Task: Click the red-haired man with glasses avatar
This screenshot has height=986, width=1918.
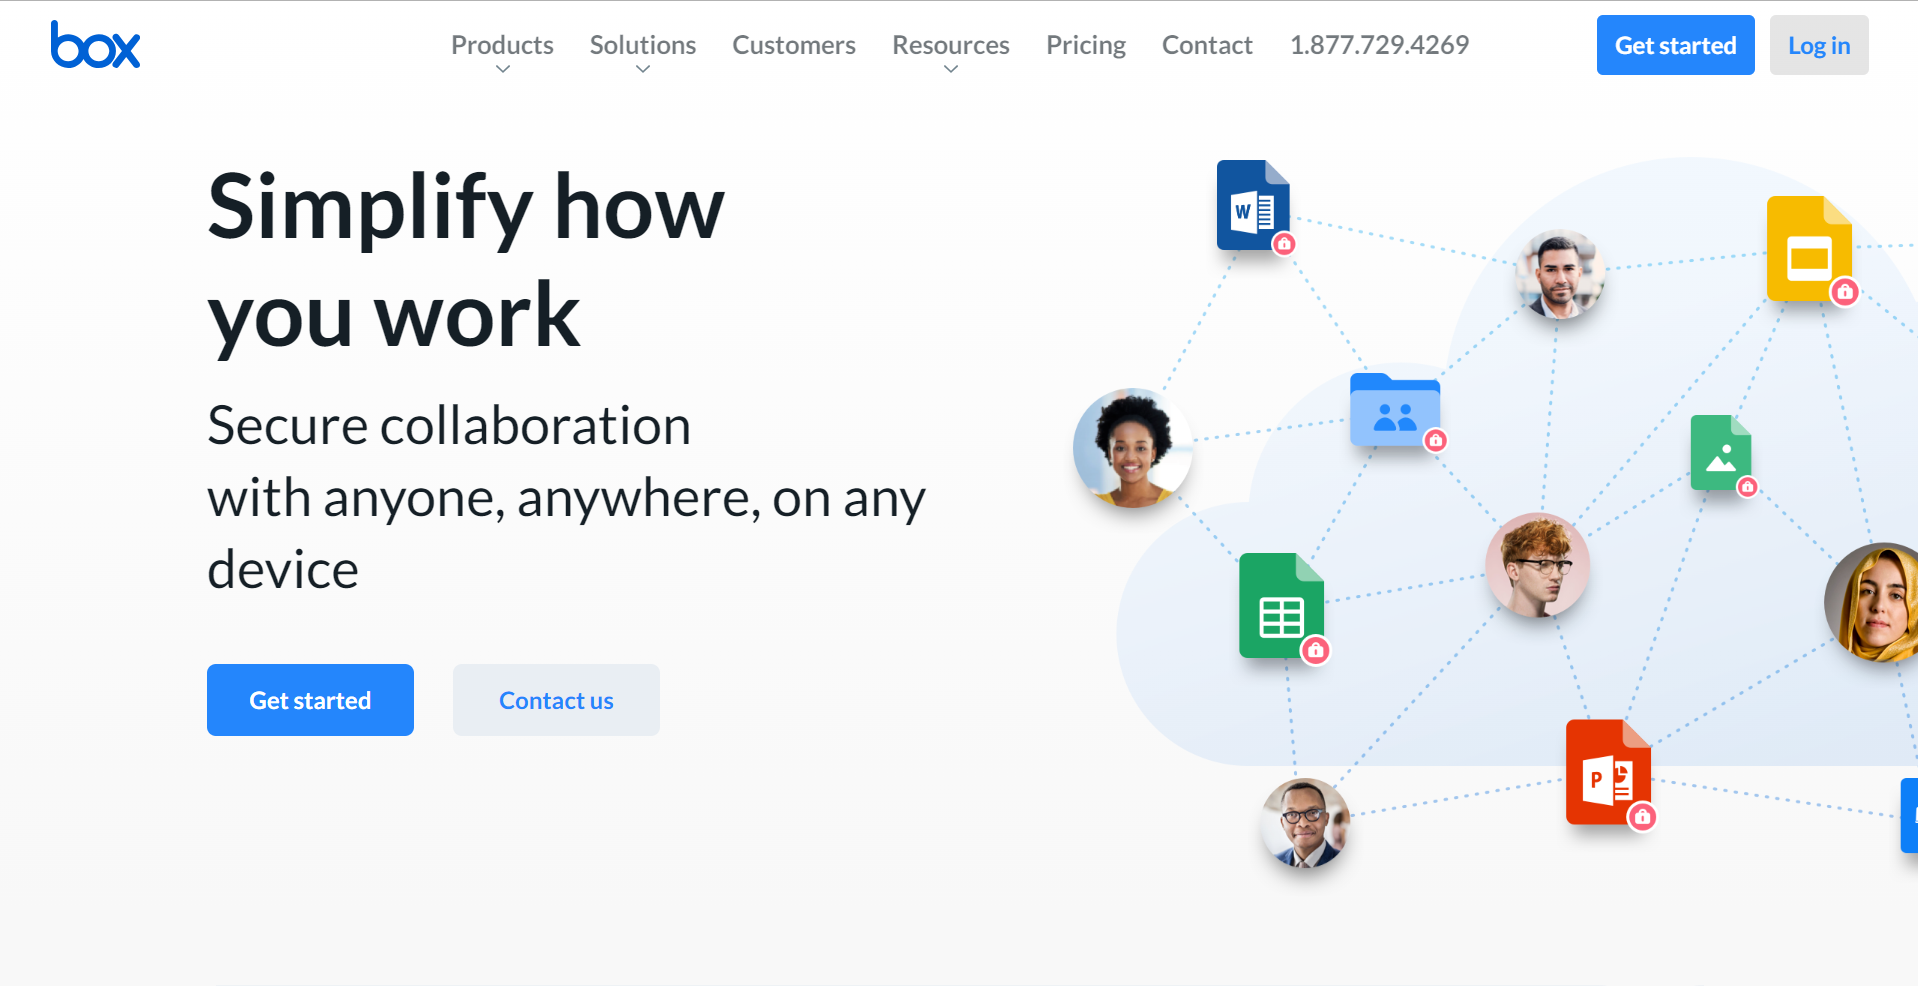Action: point(1538,565)
